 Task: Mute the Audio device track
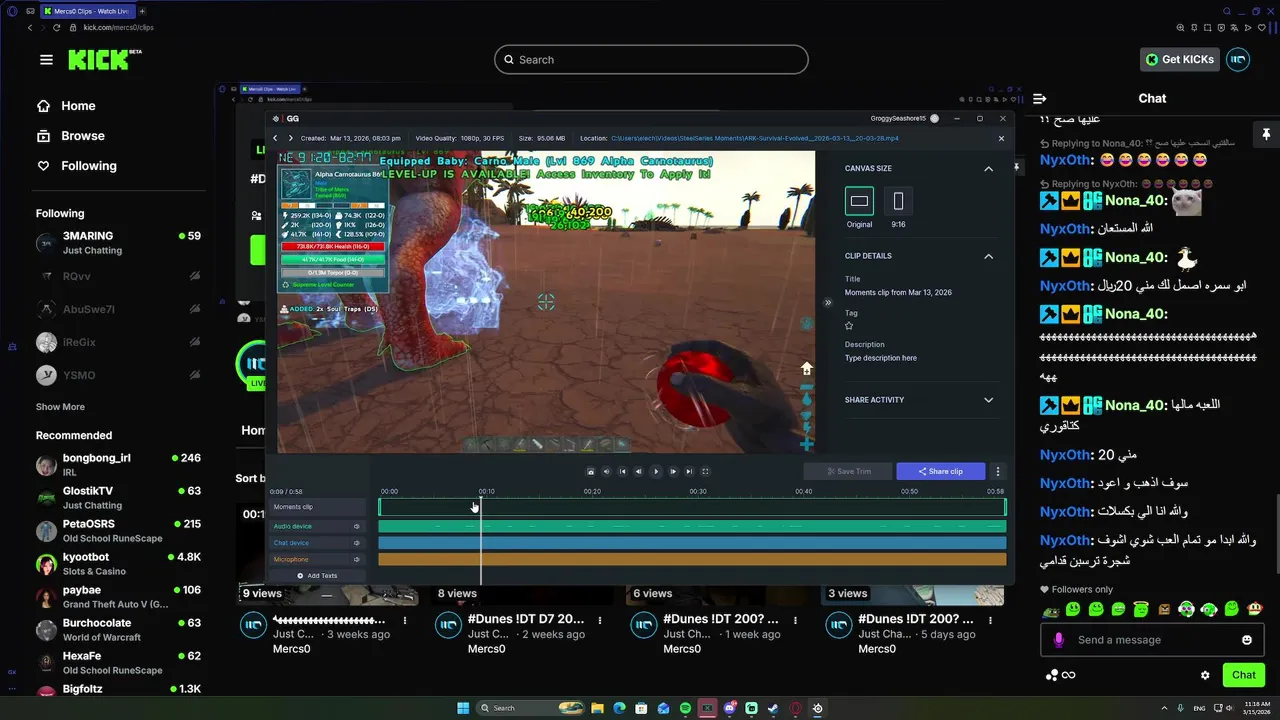point(356,526)
